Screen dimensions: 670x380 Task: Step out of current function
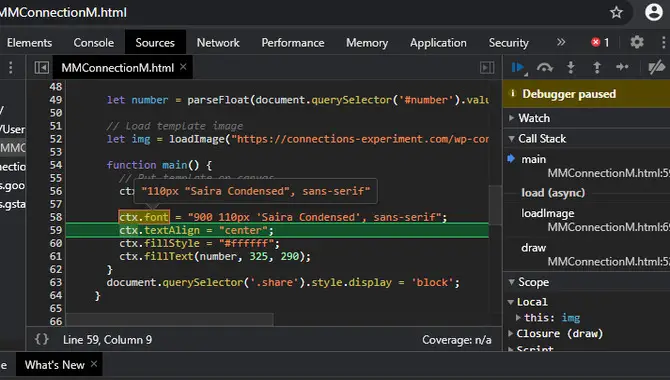597,68
